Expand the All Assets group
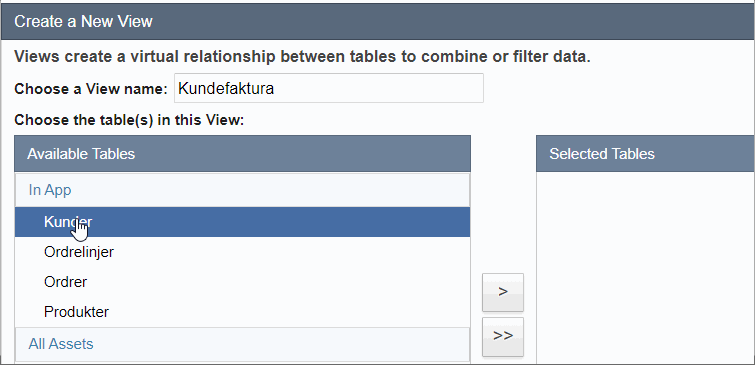This screenshot has width=755, height=365. (242, 344)
